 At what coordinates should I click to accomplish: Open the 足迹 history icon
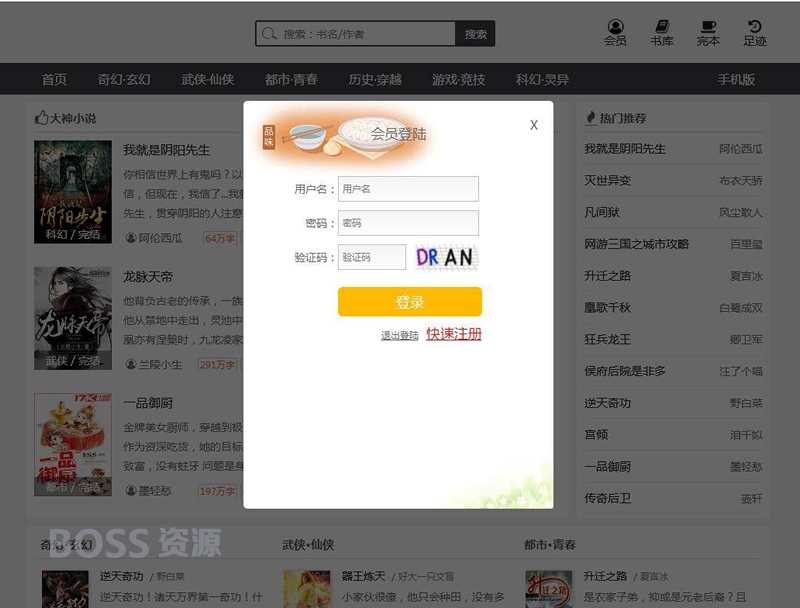pos(755,33)
